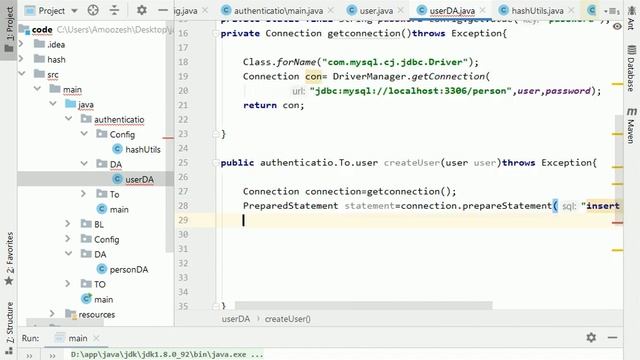Open the Database tool window
The width and height of the screenshot is (640, 360).
pyautogui.click(x=631, y=68)
